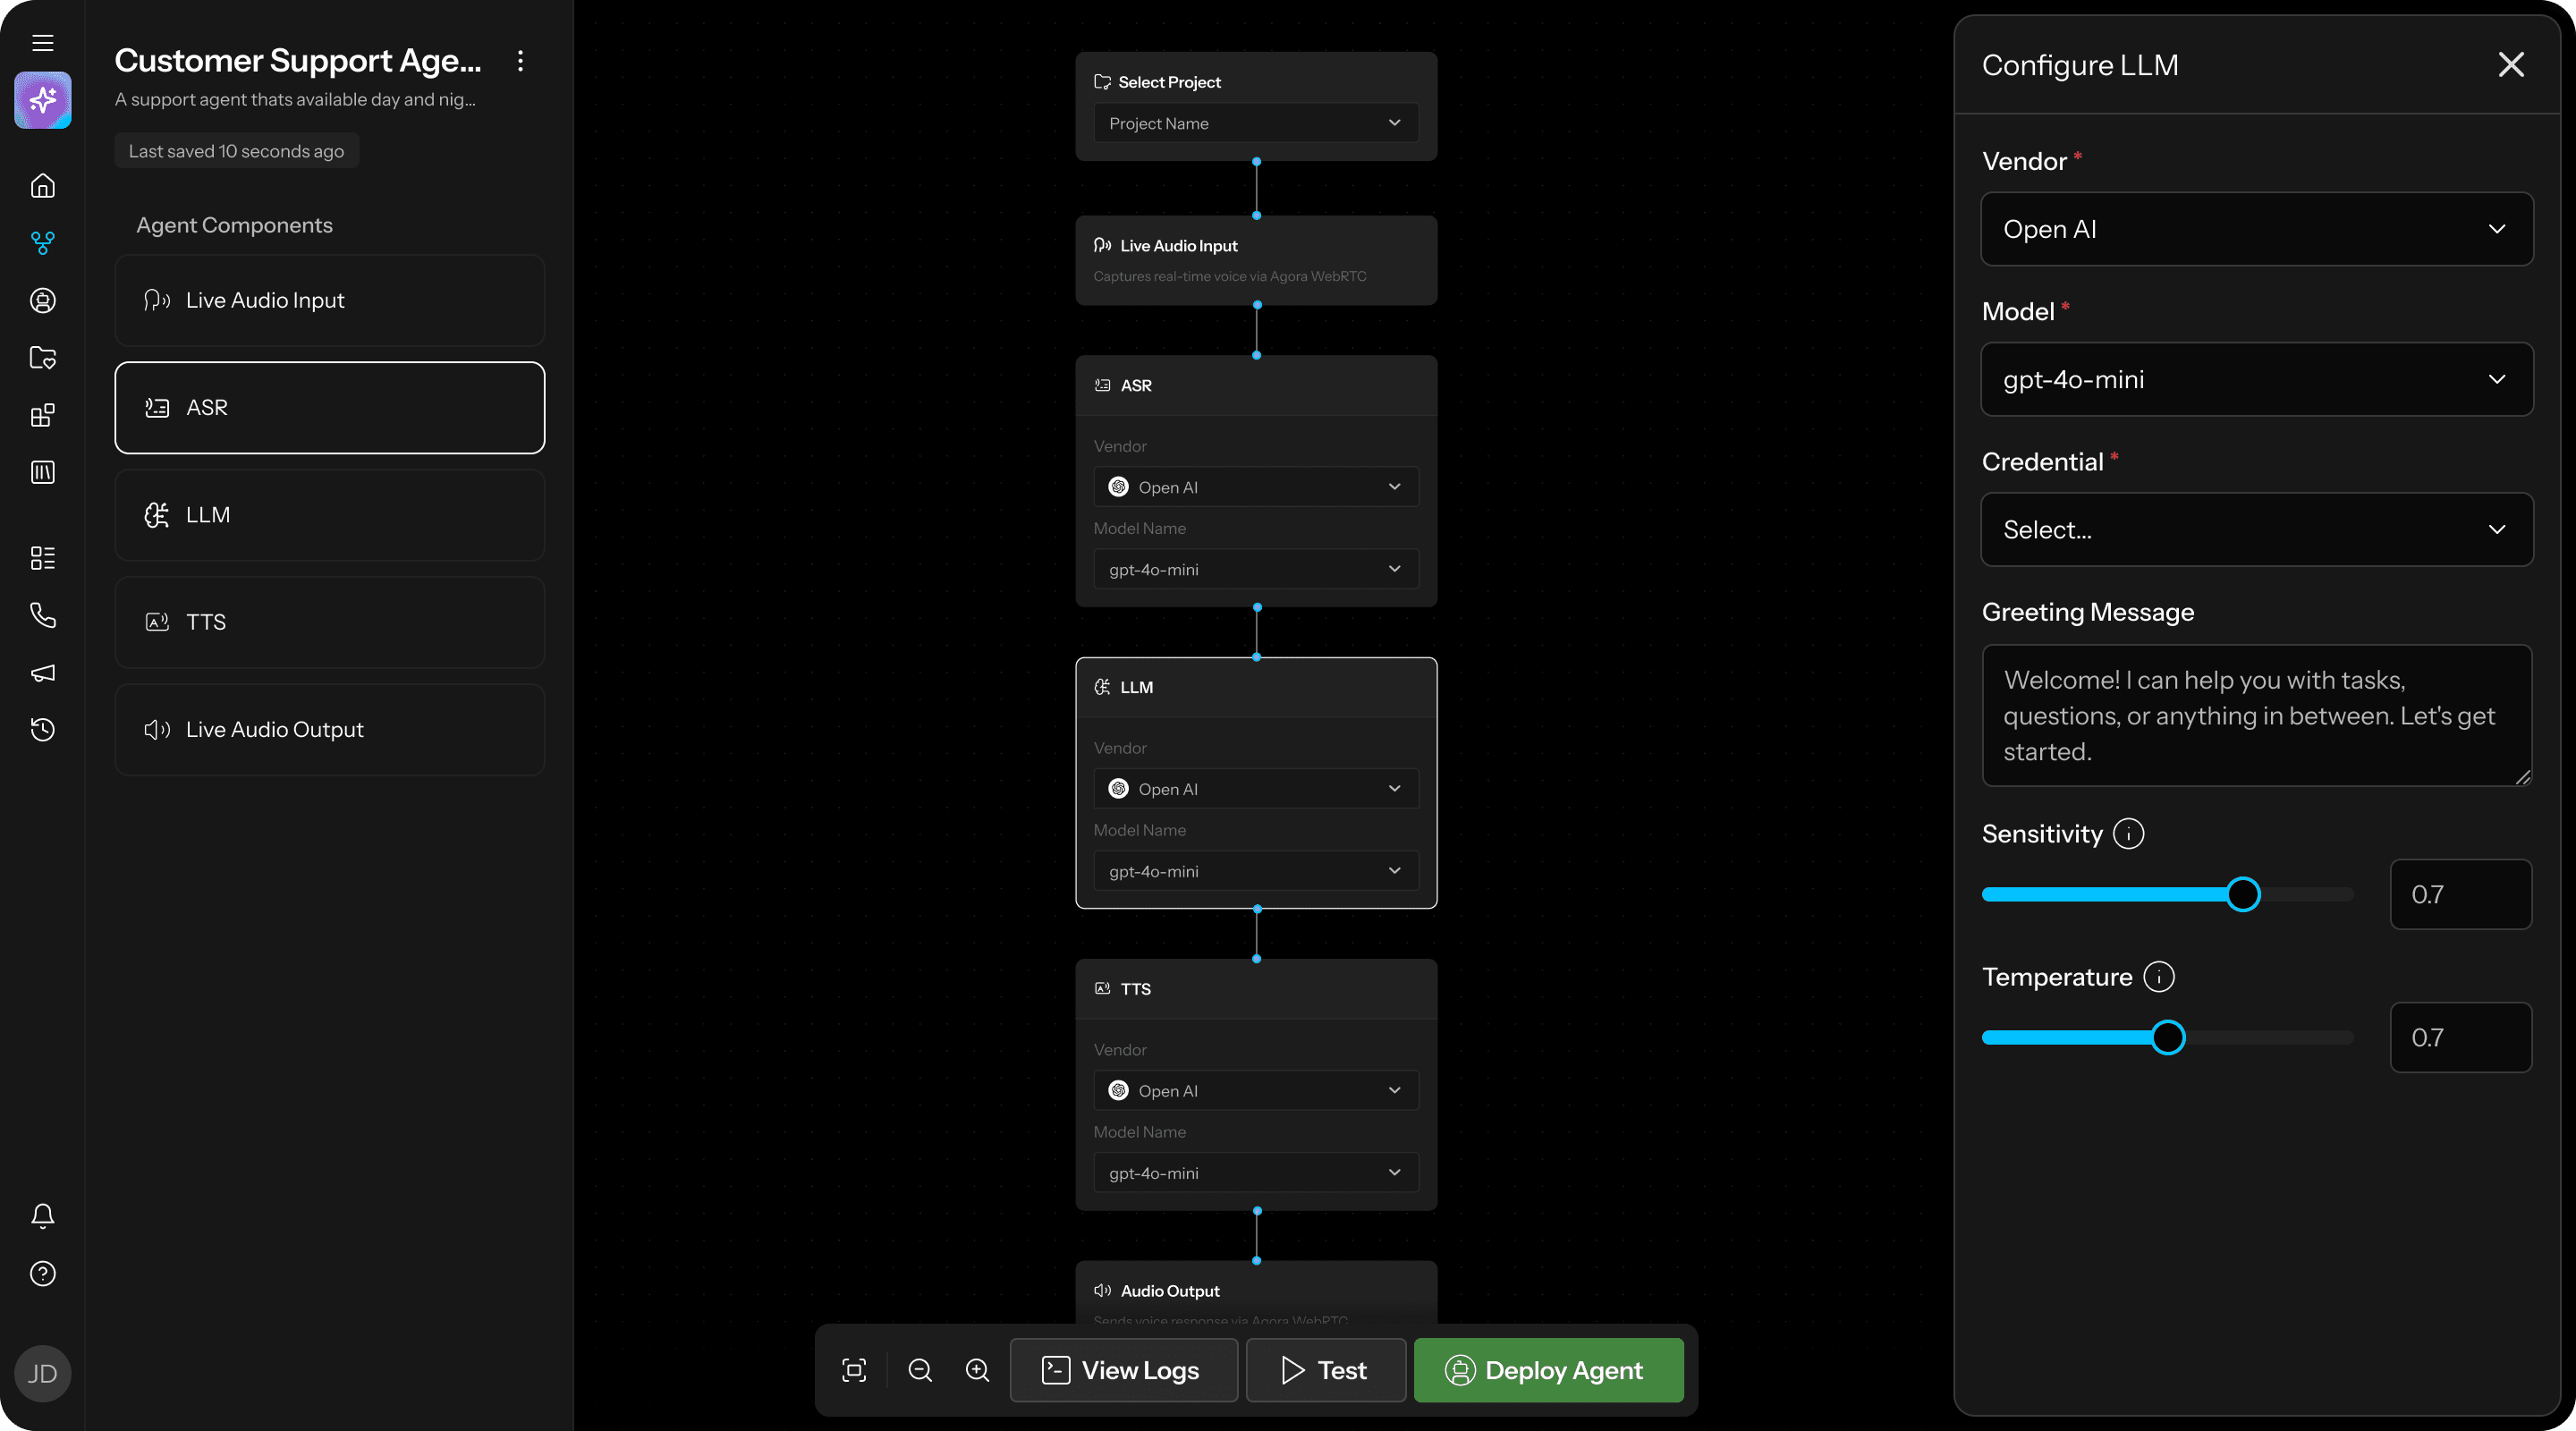The image size is (2576, 1431).
Task: Click the Deploy Agent button
Action: click(1548, 1370)
